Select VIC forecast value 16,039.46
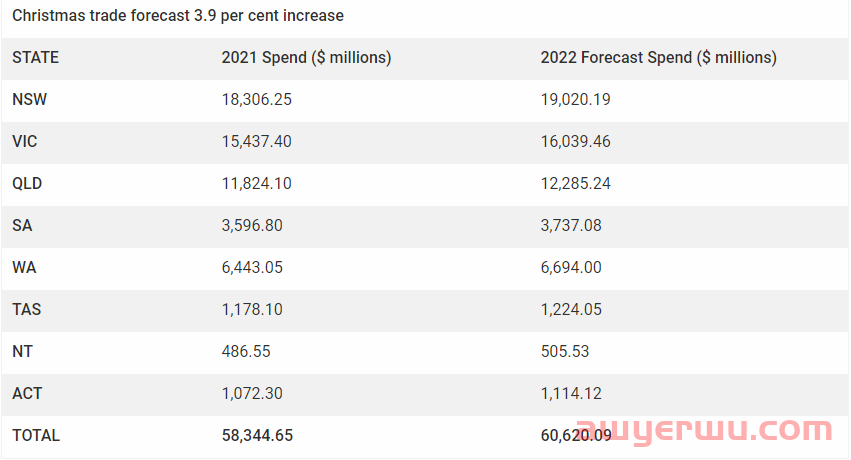This screenshot has height=460, width=851. point(575,142)
